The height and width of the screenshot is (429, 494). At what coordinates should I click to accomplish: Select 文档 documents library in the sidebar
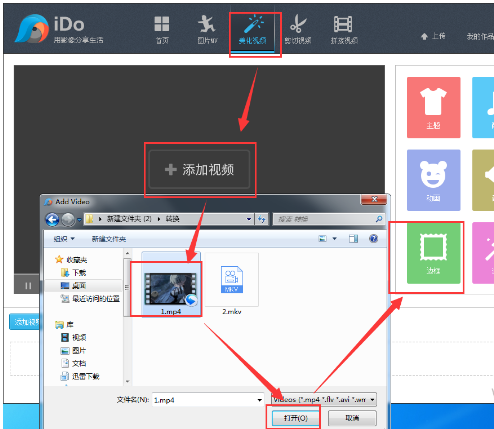74,363
